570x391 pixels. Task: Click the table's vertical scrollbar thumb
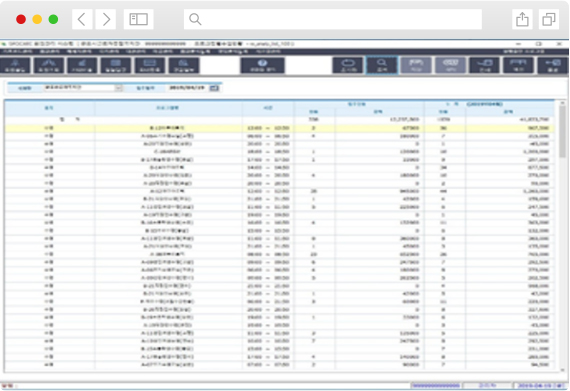click(x=562, y=132)
